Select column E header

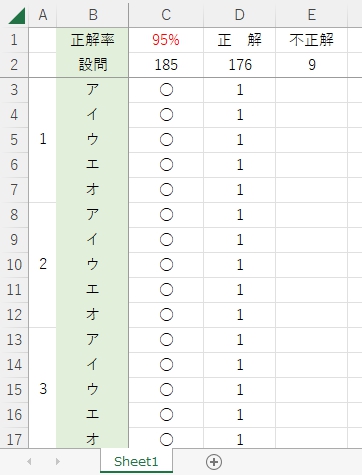(x=311, y=15)
